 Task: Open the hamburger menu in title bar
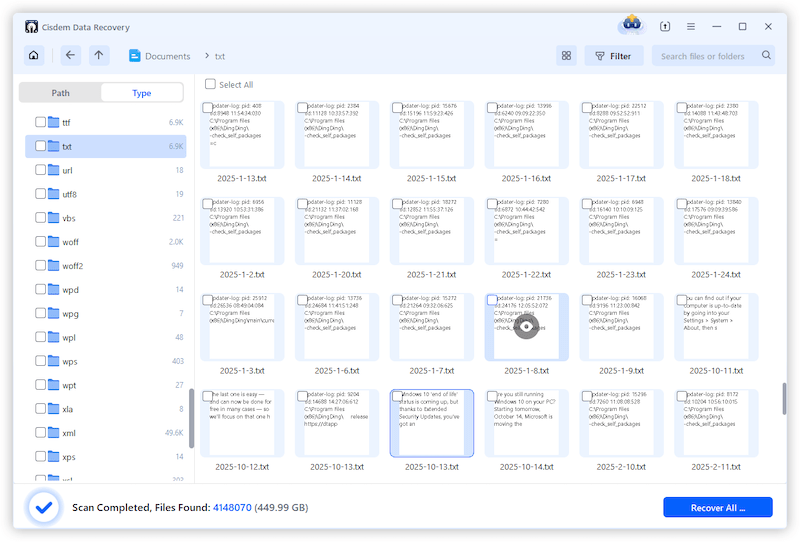tap(691, 26)
